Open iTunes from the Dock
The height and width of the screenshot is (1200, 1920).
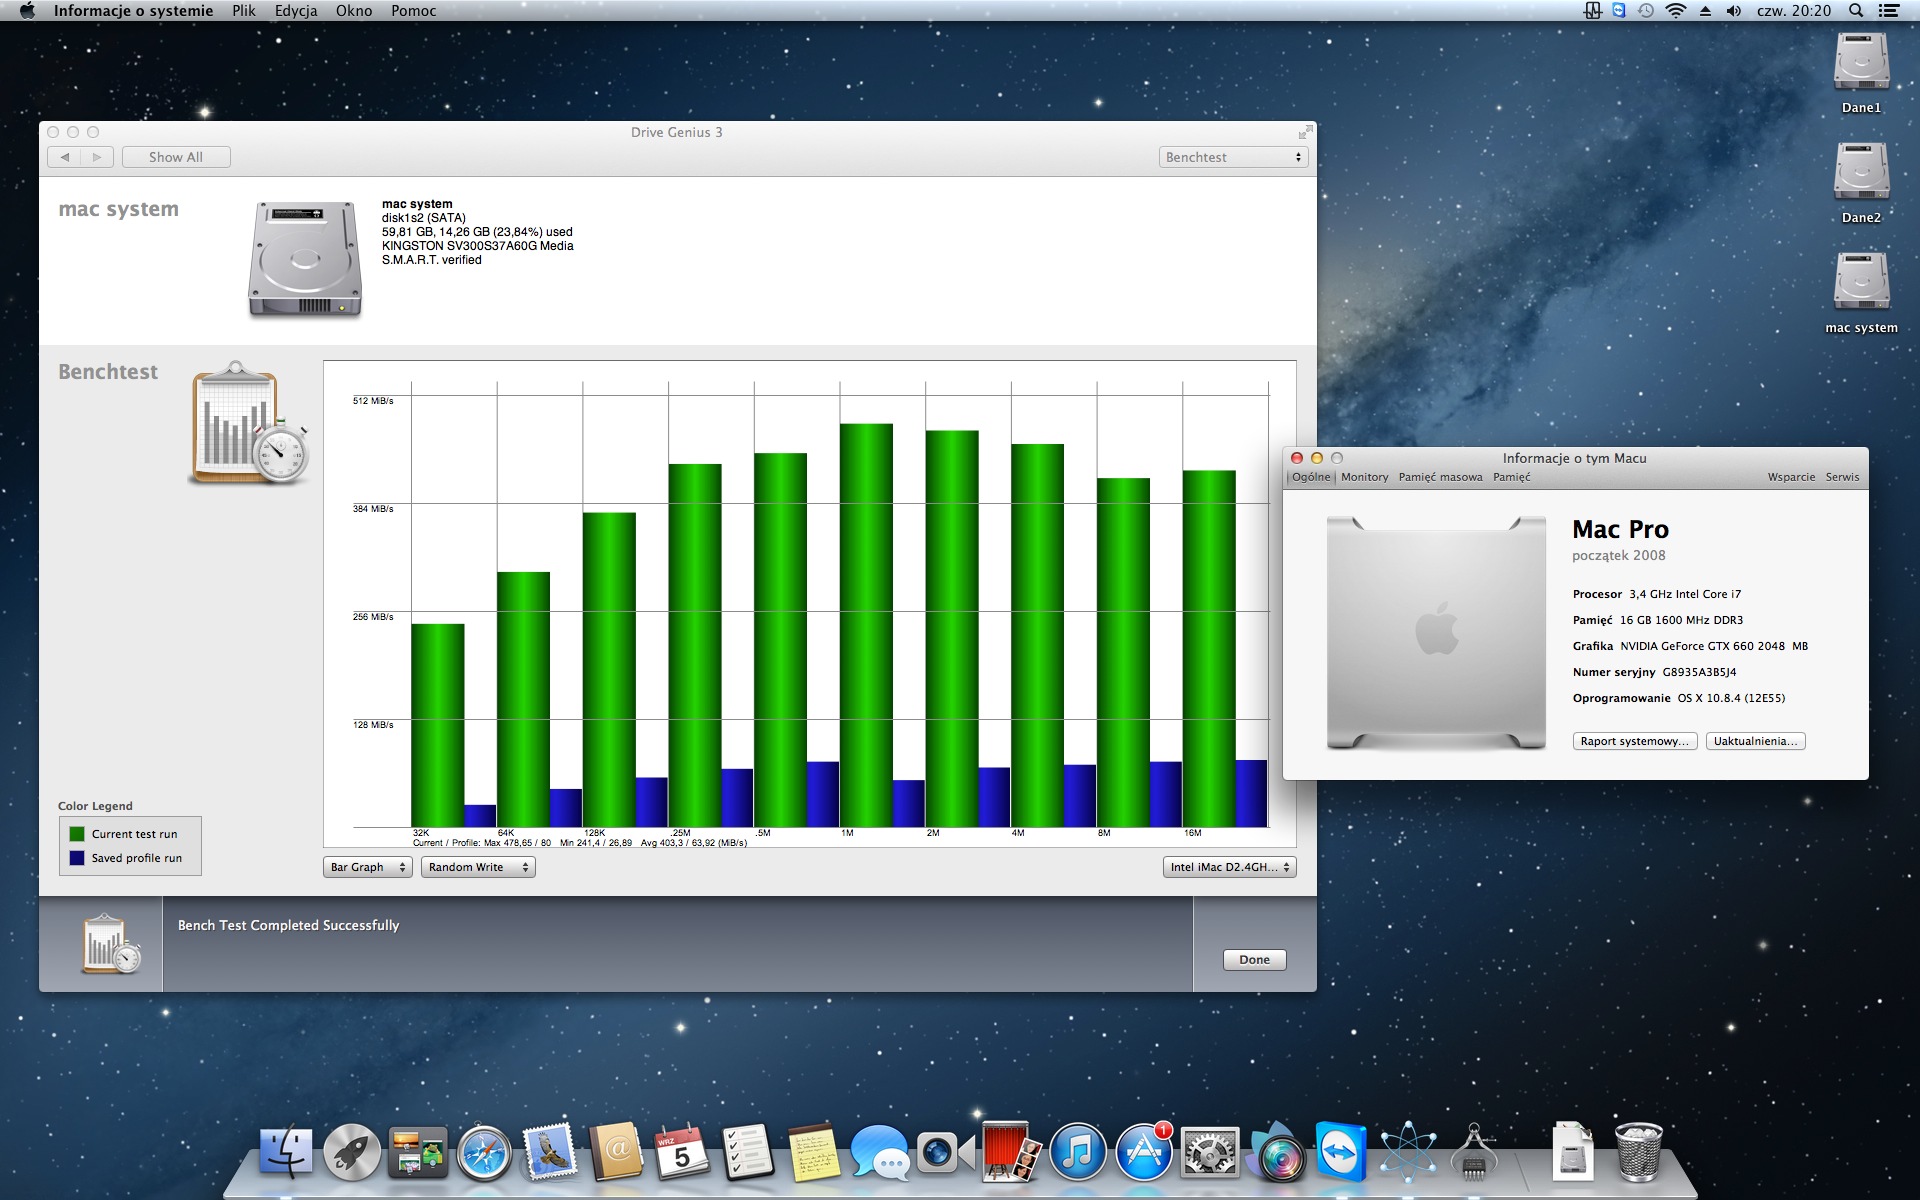pos(1078,1153)
